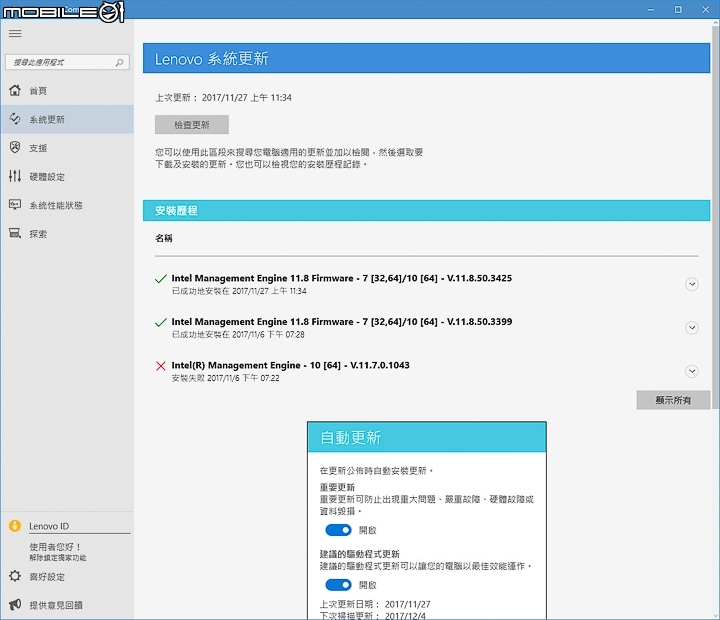Click 解除鎖定獨家功能 unlock link

(57, 558)
